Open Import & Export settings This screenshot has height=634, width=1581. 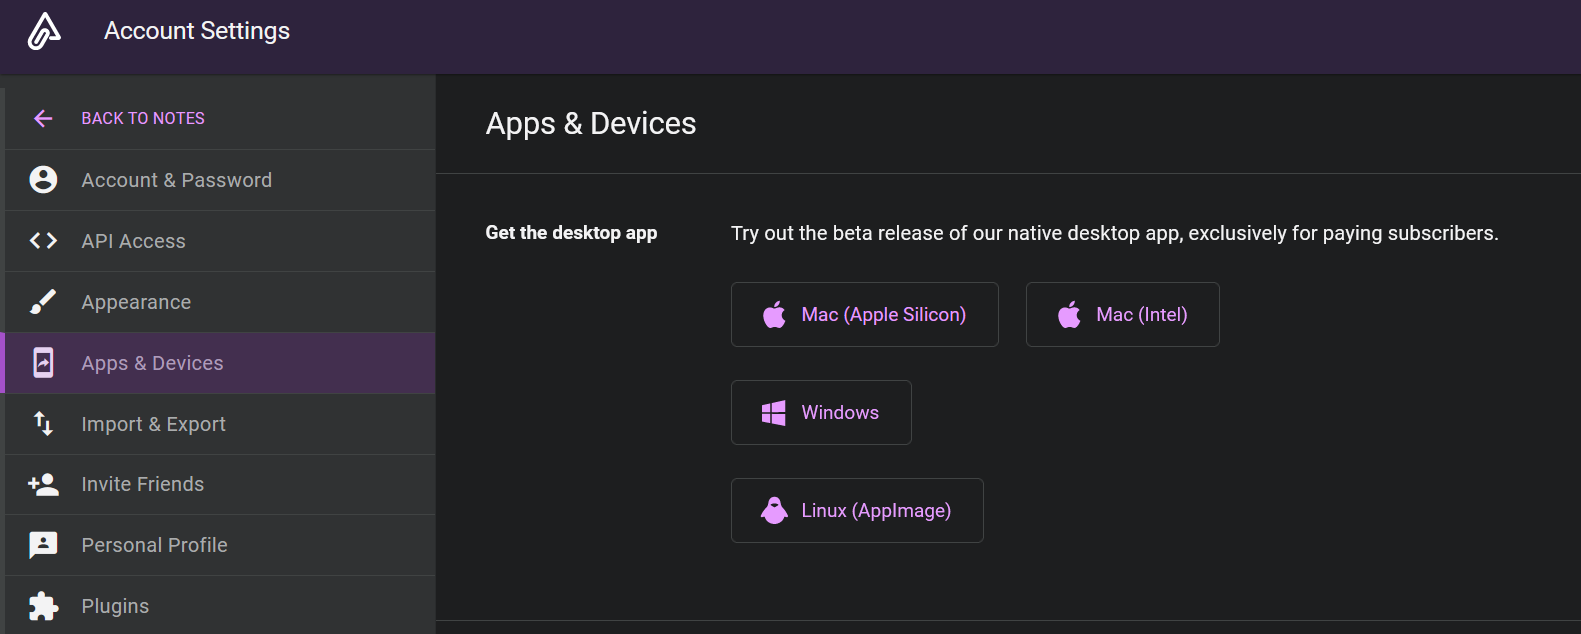[220, 424]
